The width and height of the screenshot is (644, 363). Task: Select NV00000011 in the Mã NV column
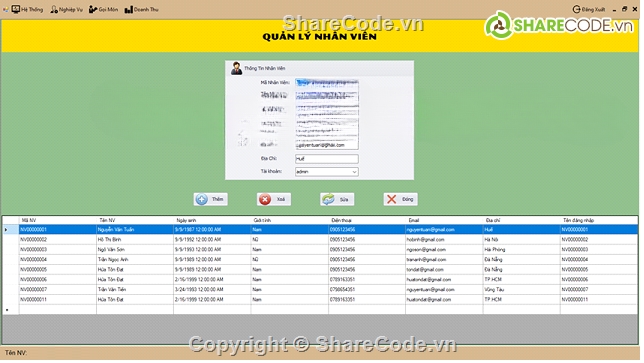[58, 301]
